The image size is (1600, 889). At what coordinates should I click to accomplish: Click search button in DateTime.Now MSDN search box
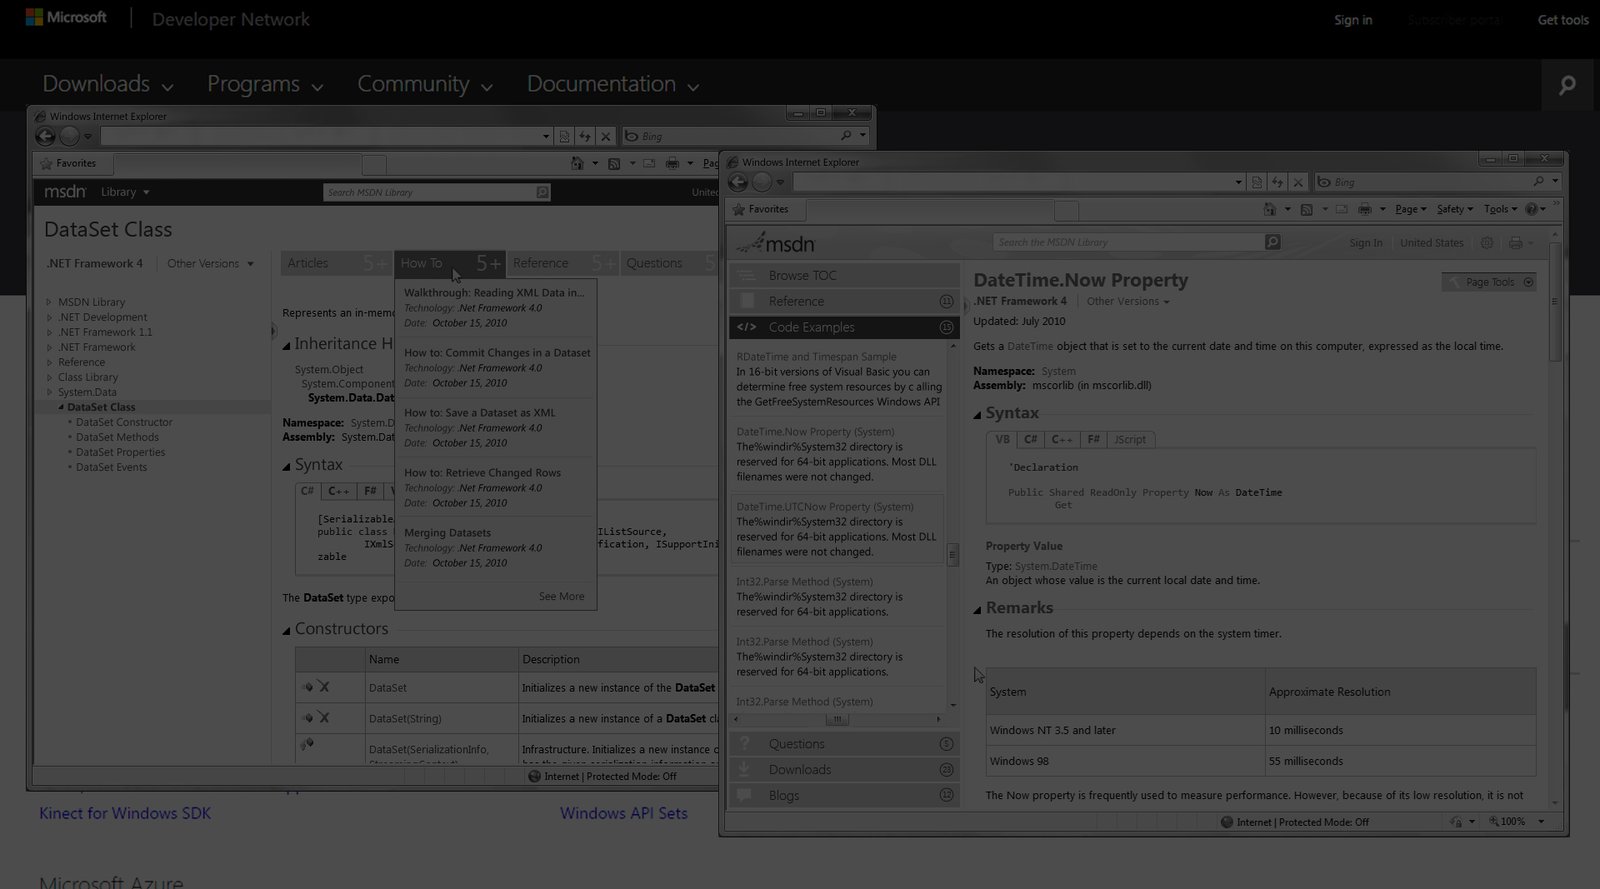click(1272, 242)
